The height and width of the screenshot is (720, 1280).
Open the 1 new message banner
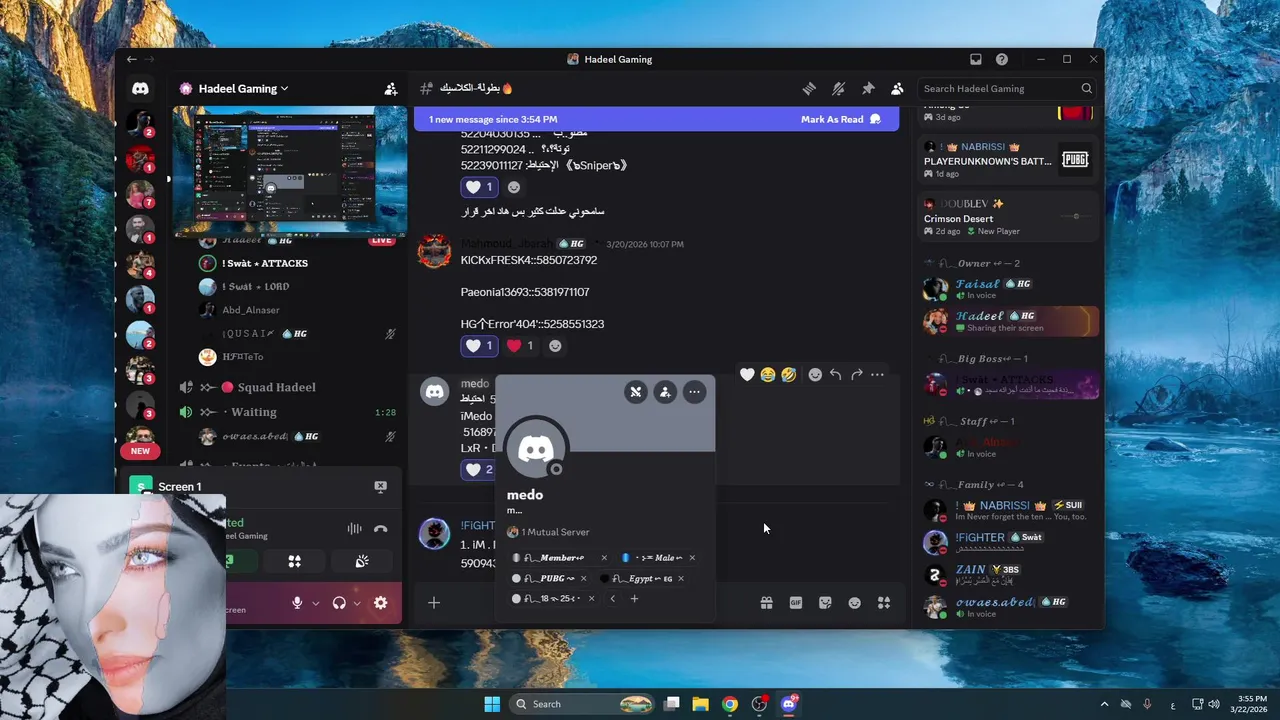[657, 119]
